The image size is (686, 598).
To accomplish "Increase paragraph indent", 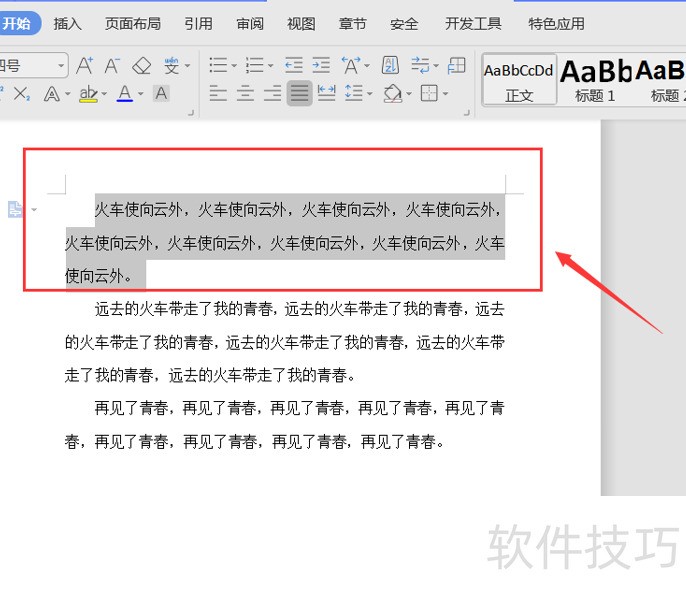I will point(321,66).
